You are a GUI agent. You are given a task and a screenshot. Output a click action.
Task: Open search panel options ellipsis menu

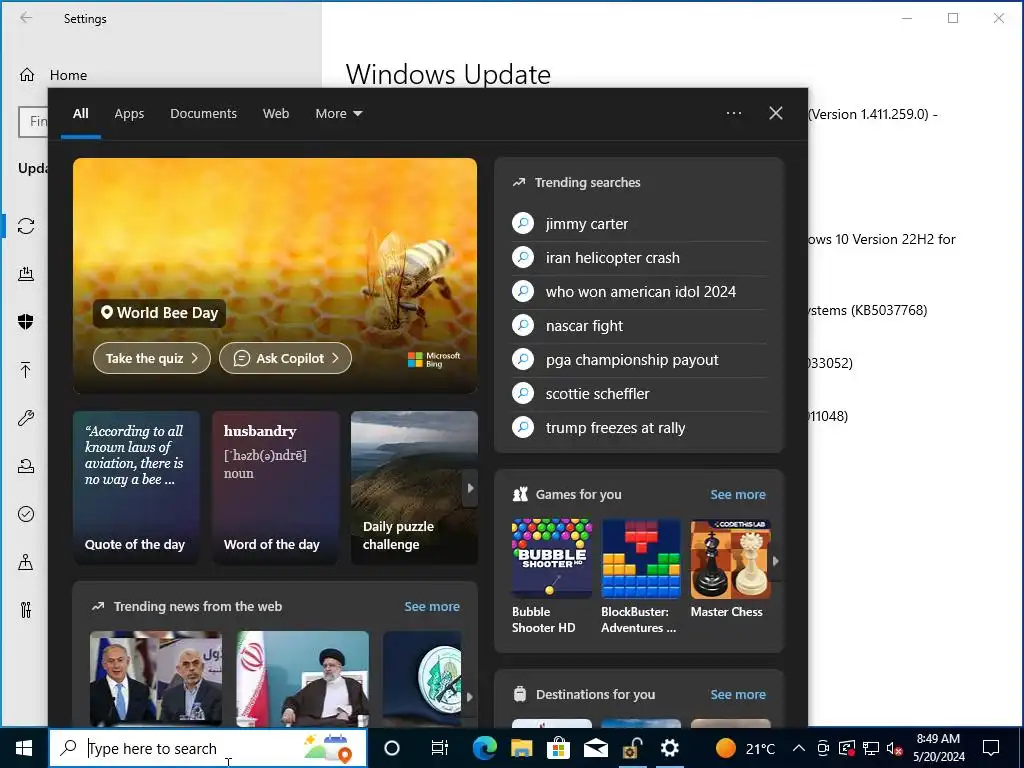pyautogui.click(x=734, y=113)
